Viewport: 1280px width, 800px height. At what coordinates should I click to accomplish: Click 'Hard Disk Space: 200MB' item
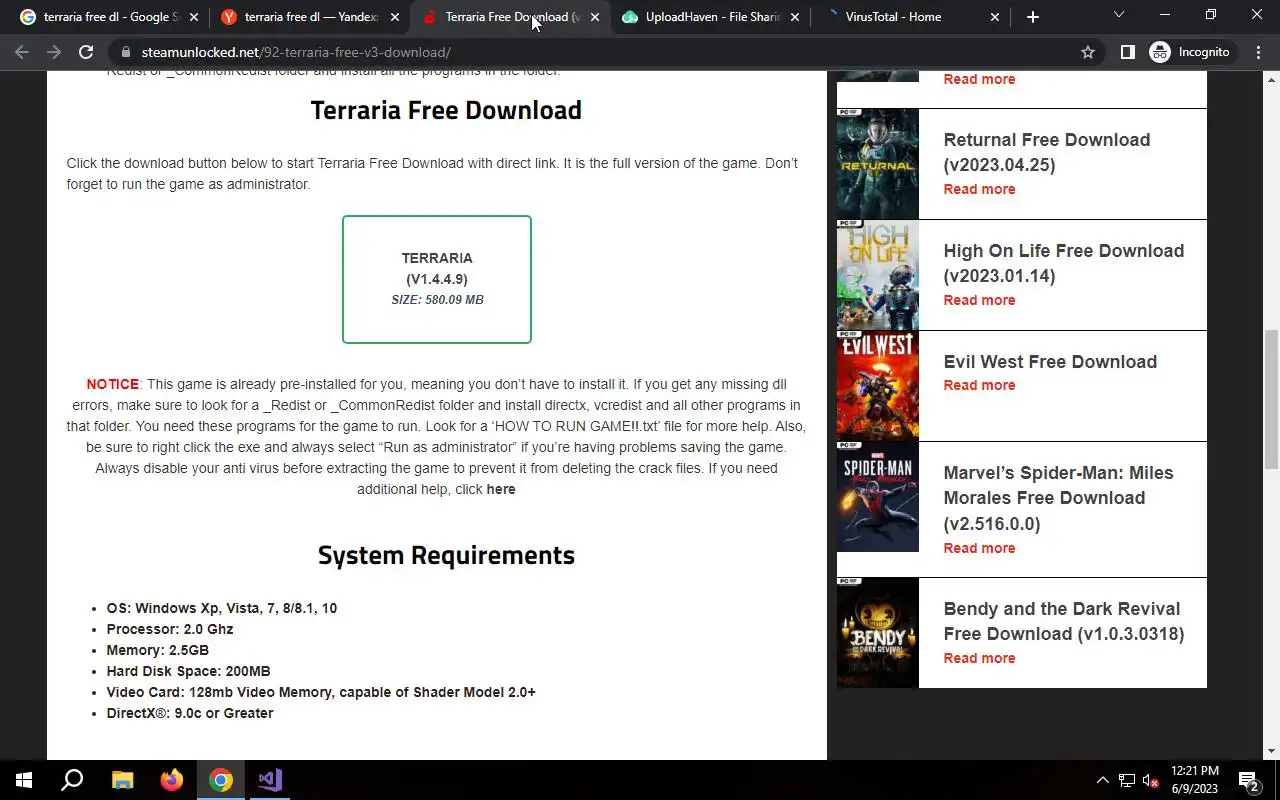[x=189, y=671]
